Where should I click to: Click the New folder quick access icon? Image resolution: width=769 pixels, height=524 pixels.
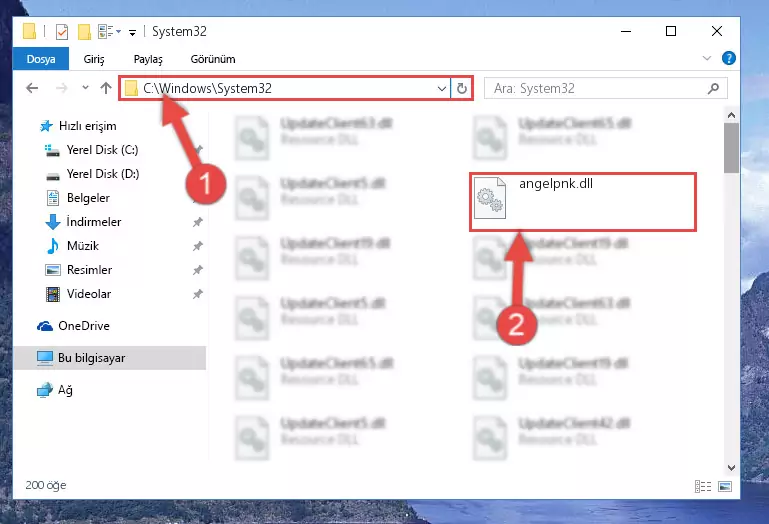[84, 32]
